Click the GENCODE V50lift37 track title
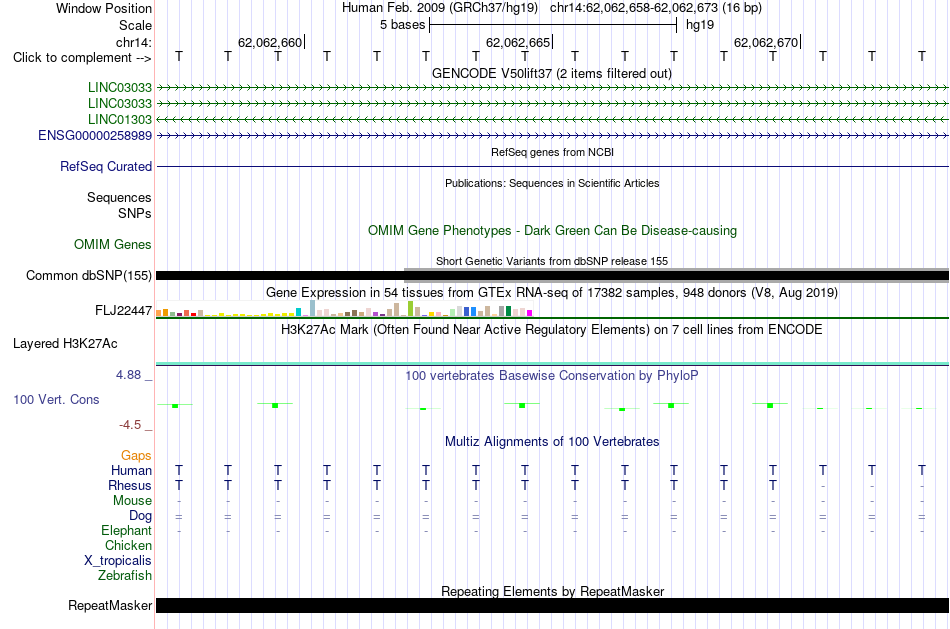 coord(552,74)
